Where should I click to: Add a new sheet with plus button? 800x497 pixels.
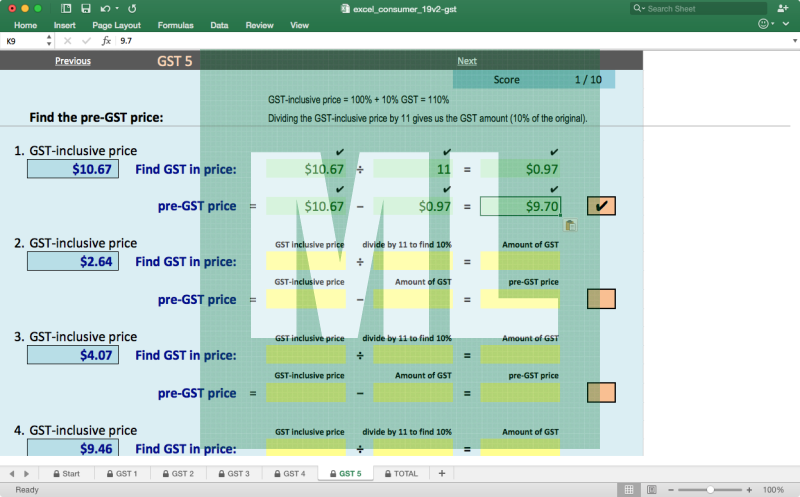coord(441,473)
